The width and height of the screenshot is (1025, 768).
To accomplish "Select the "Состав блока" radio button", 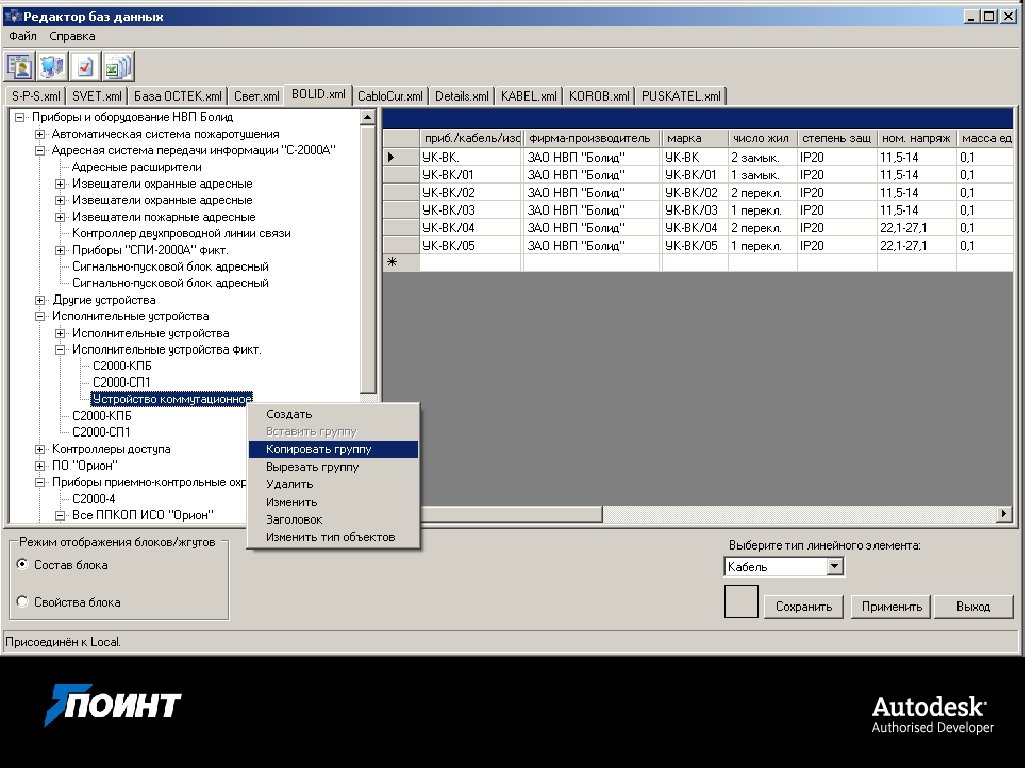I will pos(22,565).
